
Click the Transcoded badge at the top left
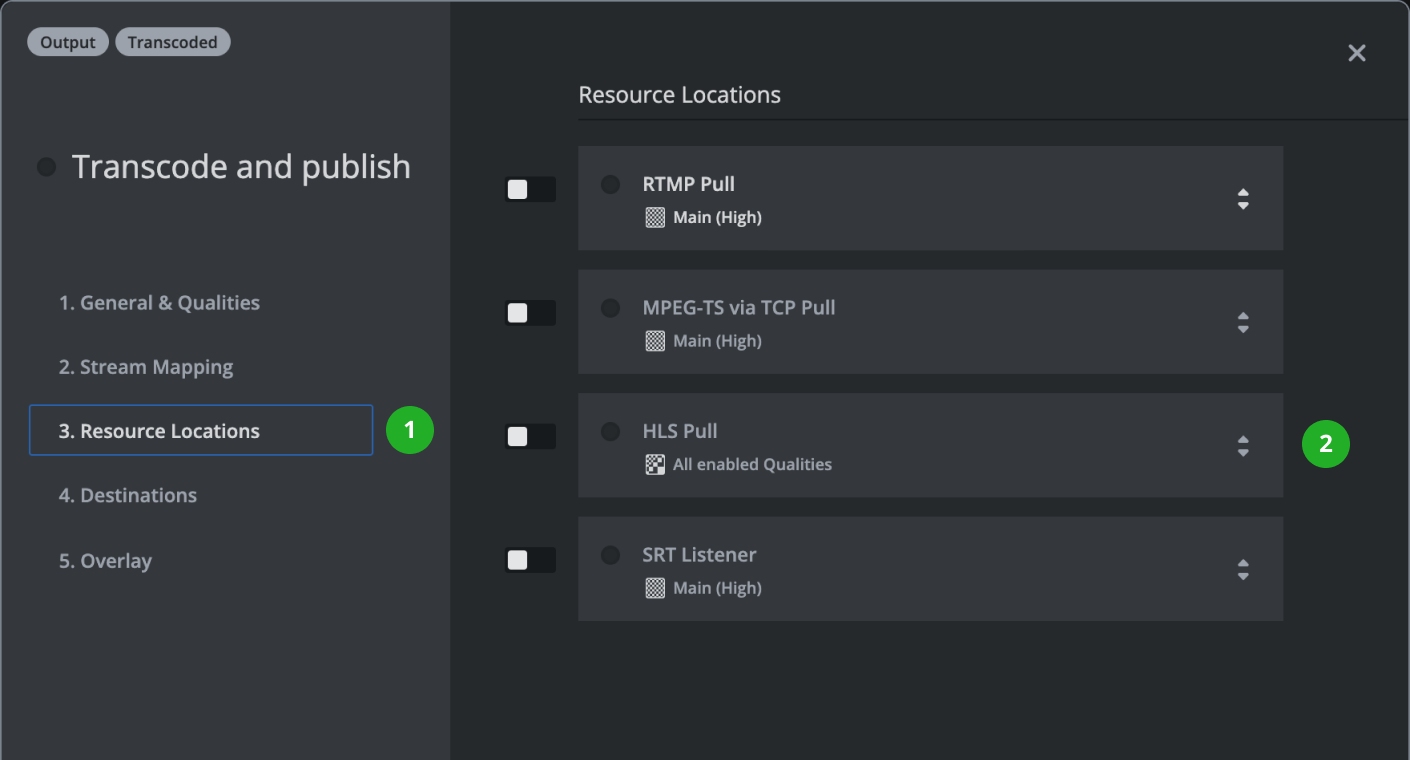tap(173, 42)
